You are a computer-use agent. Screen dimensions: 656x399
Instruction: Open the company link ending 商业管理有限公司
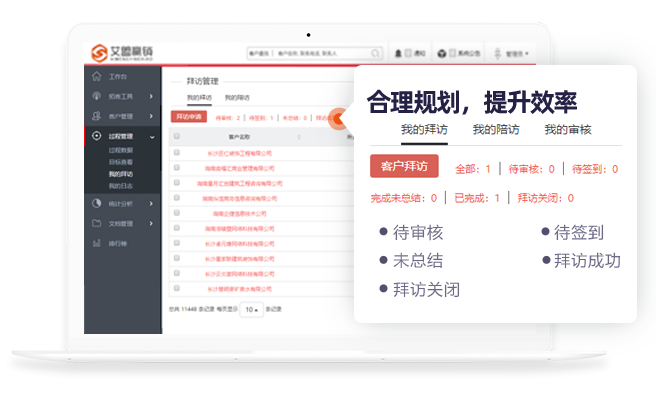240,169
